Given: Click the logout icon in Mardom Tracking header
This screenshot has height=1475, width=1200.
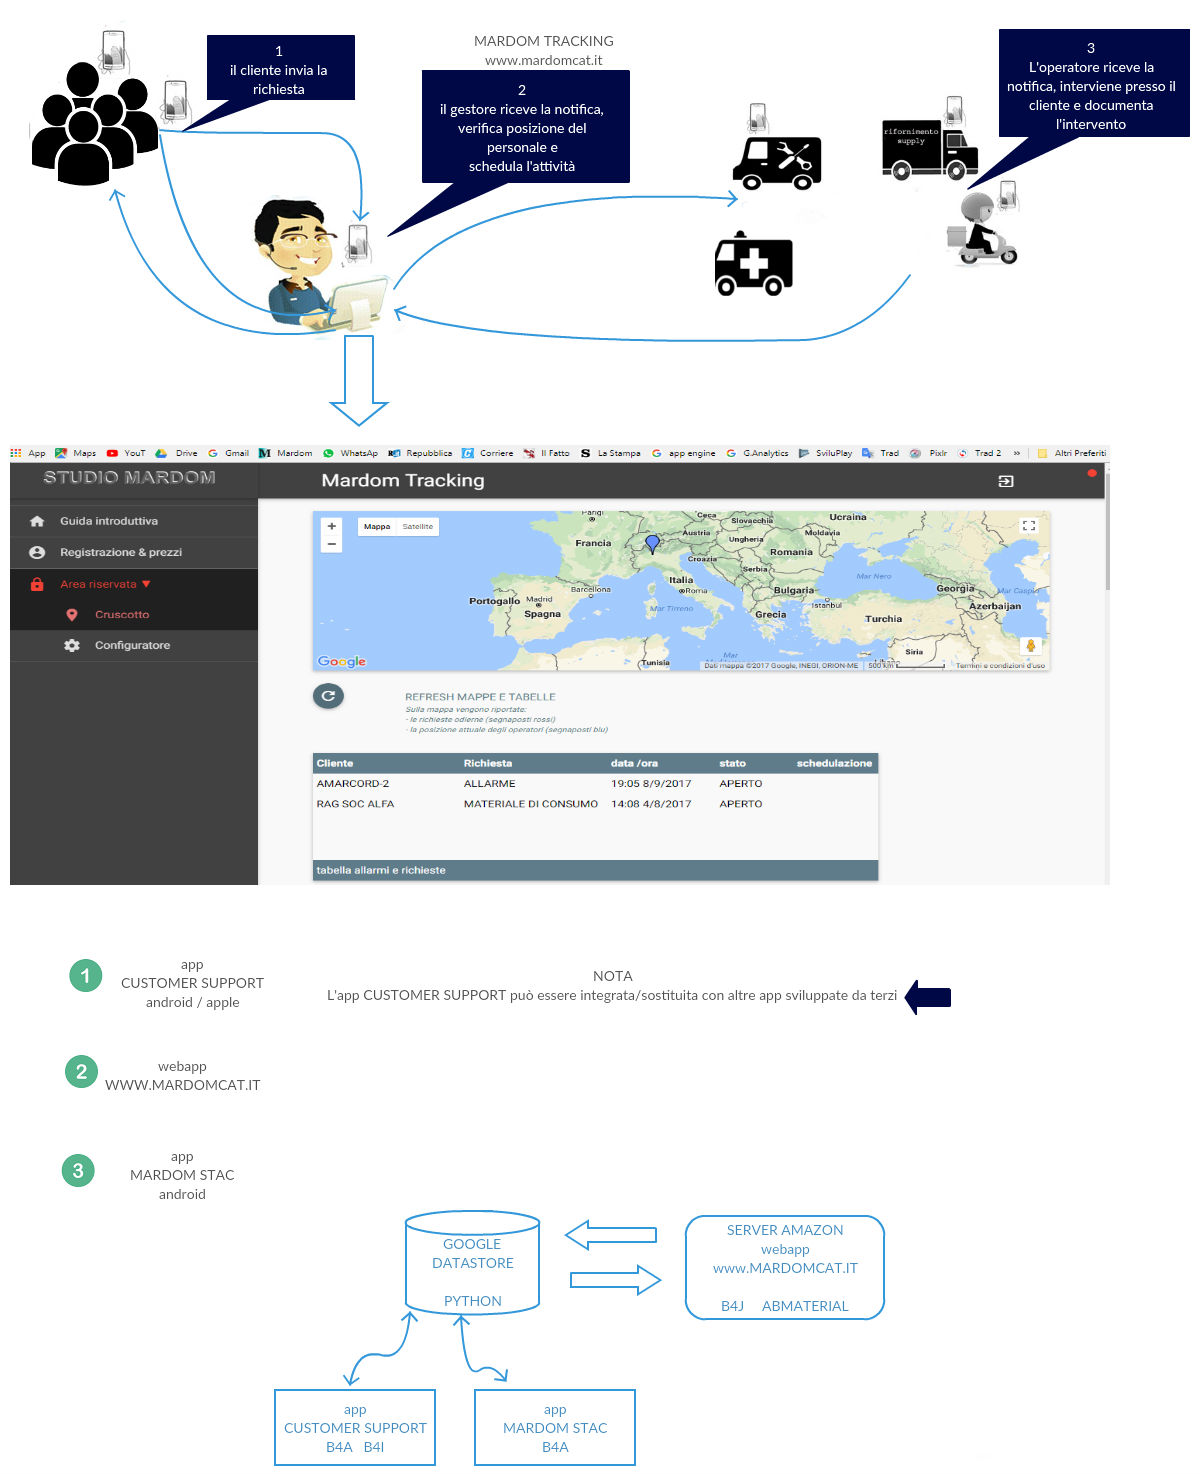Looking at the screenshot, I should tap(1006, 481).
